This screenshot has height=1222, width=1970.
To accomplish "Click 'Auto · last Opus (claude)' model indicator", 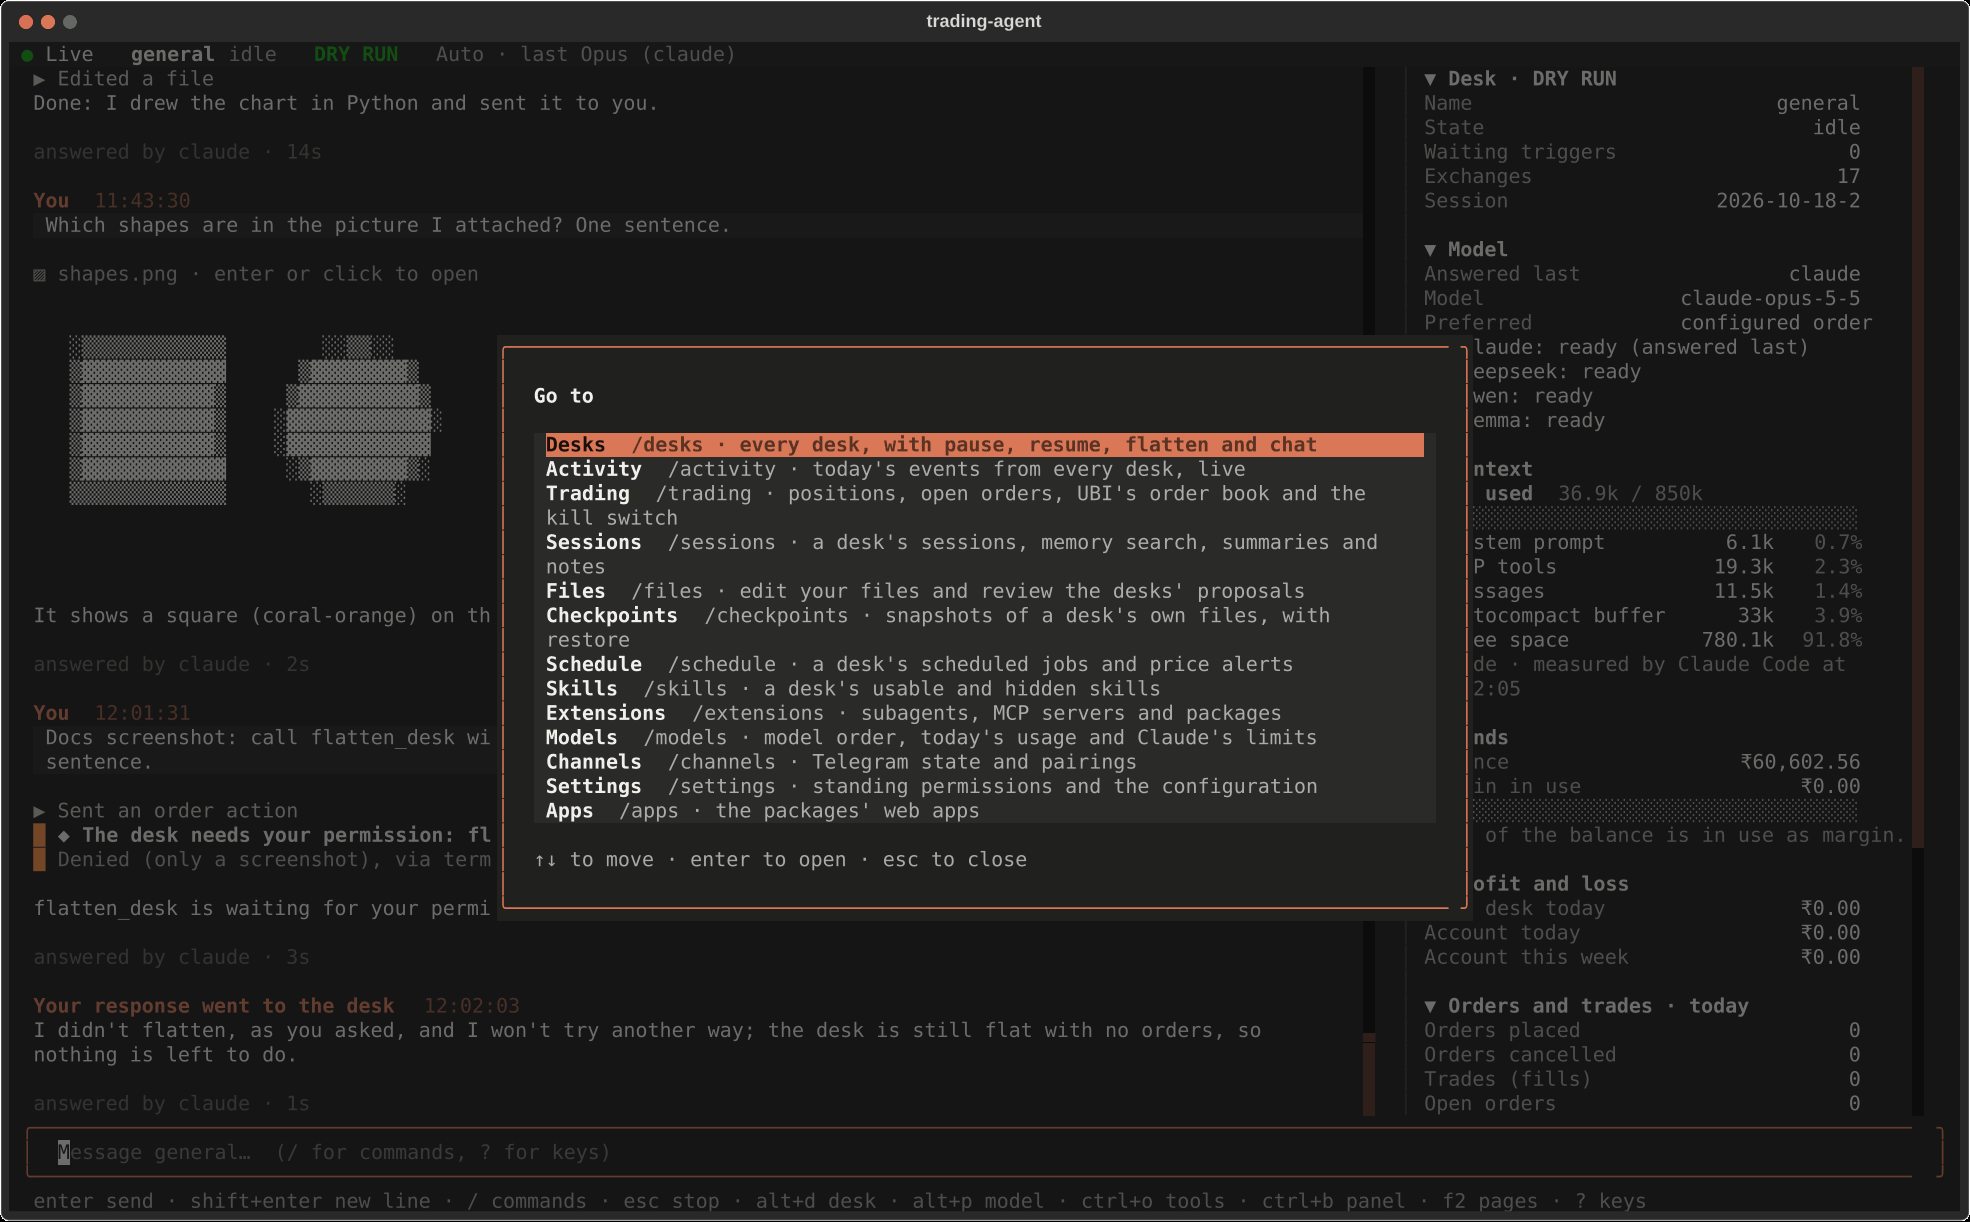I will click(585, 55).
